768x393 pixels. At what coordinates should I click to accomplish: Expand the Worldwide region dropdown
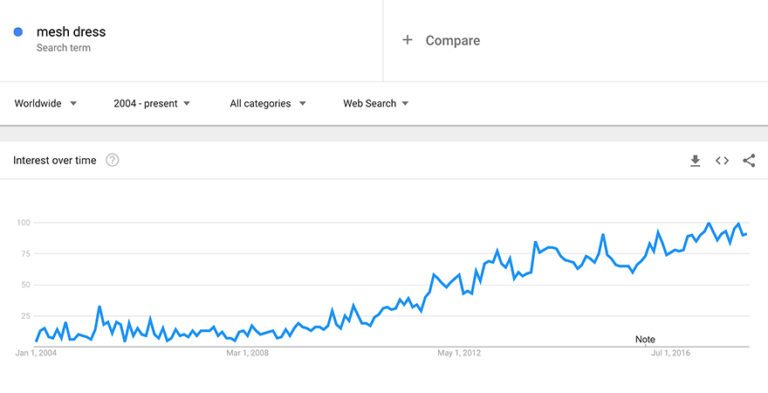pos(46,103)
